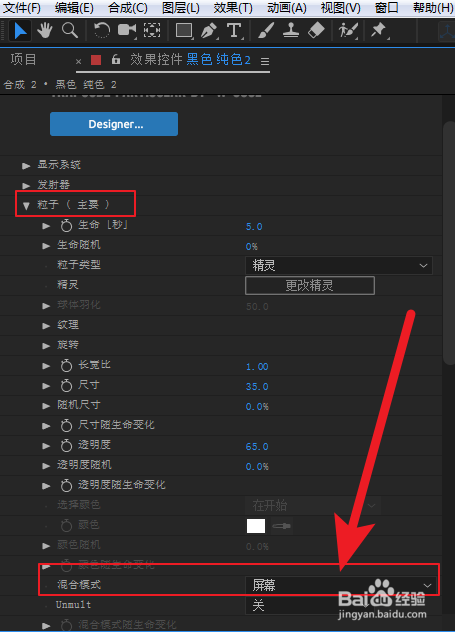The width and height of the screenshot is (455, 632).
Task: Expand the 旋转 group
Action: [x=46, y=345]
